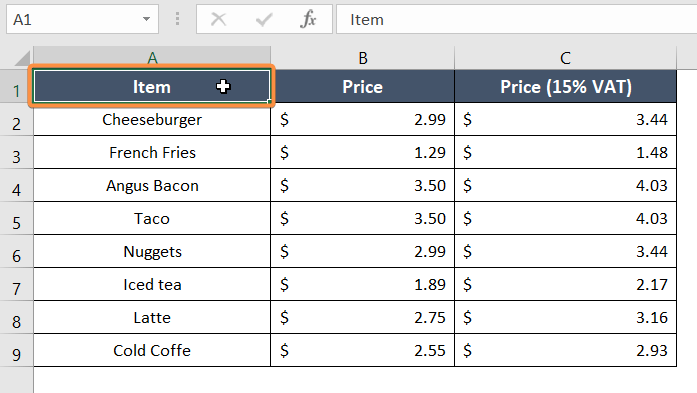
Task: Click the Price (15% VAT) header cell
Action: [x=565, y=86]
